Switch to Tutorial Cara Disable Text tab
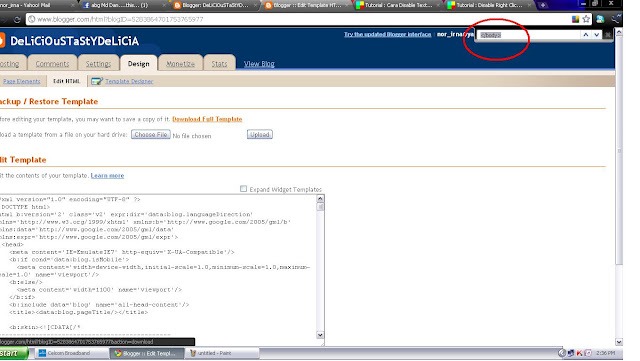The image size is (640, 361). (x=397, y=5)
